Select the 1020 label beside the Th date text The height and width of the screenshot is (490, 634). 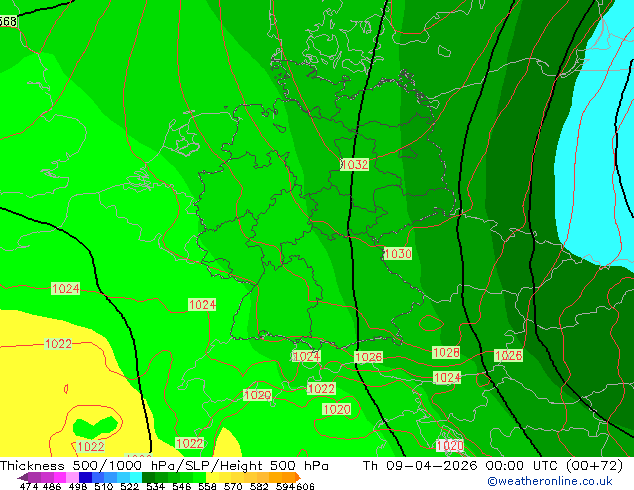(450, 446)
